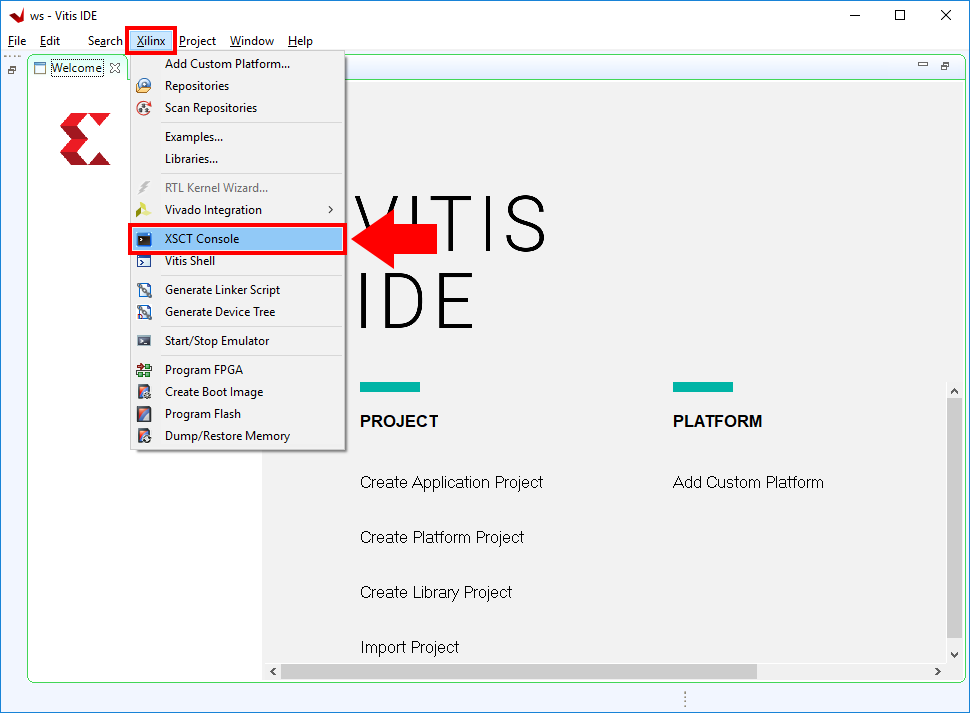Click the XSCT Console terminal icon
The image size is (970, 713).
(144, 239)
